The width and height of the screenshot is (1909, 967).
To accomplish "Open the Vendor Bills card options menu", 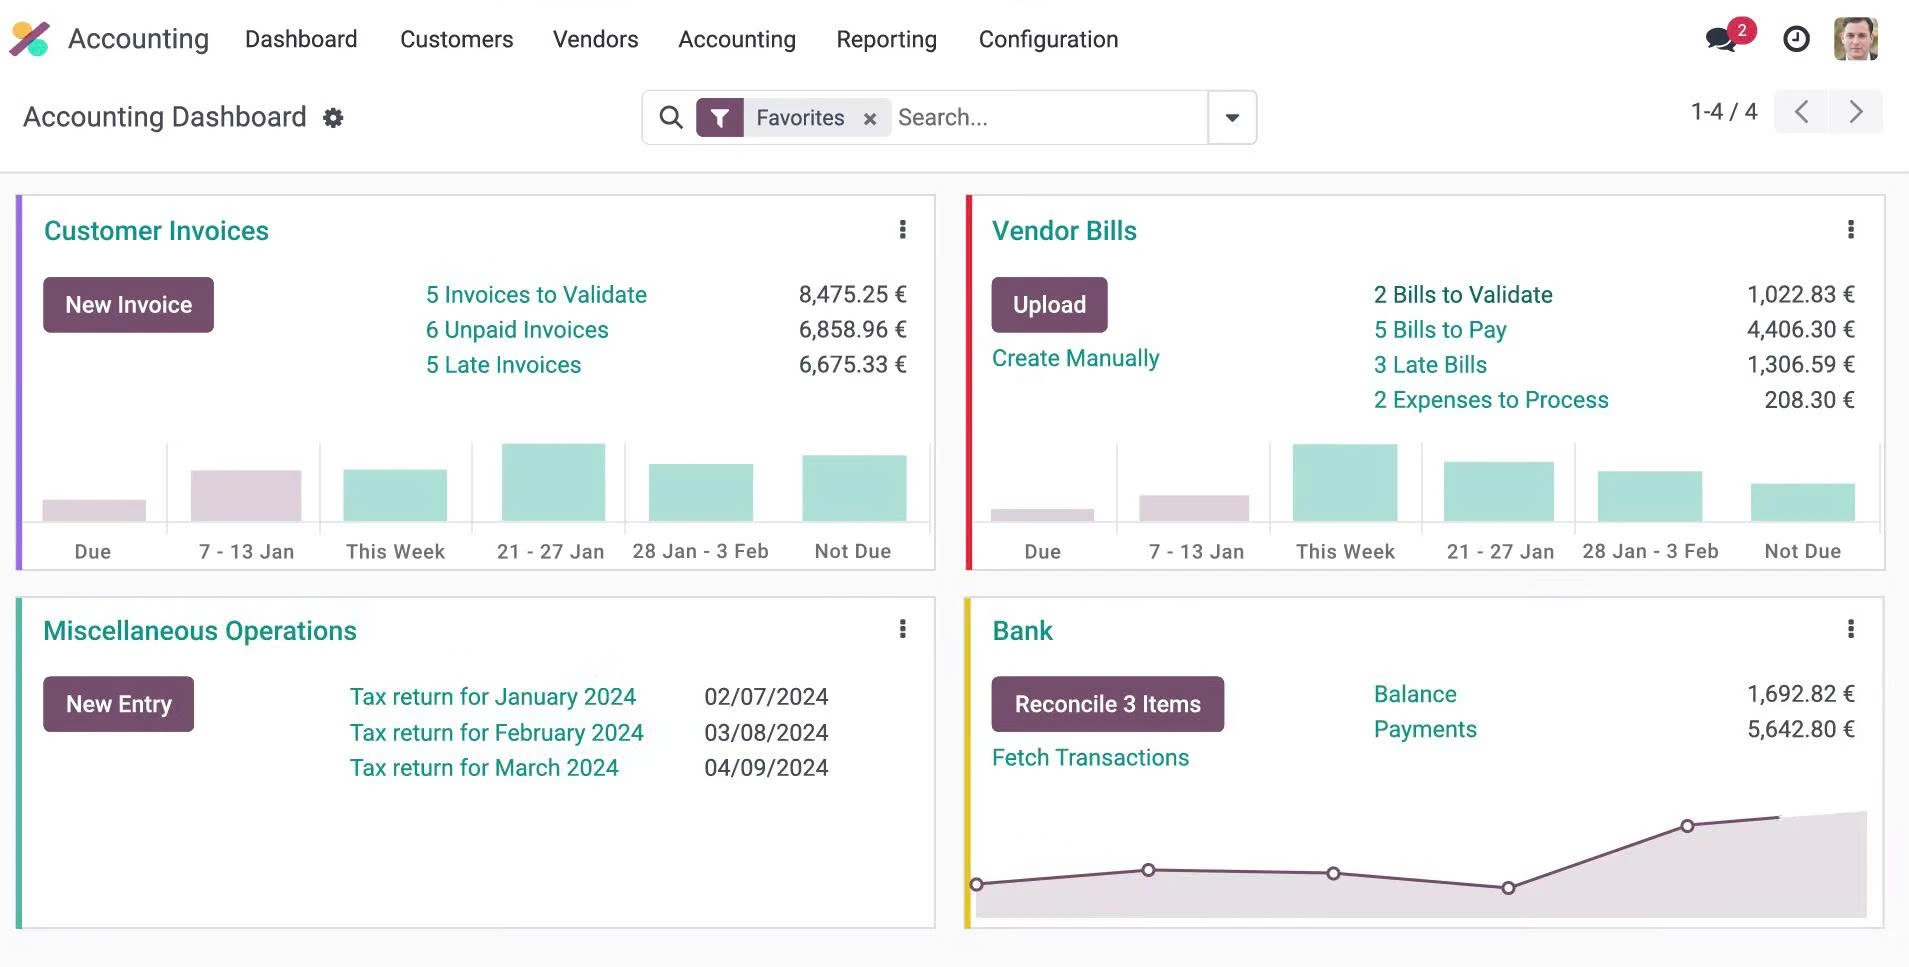I will coord(1851,230).
